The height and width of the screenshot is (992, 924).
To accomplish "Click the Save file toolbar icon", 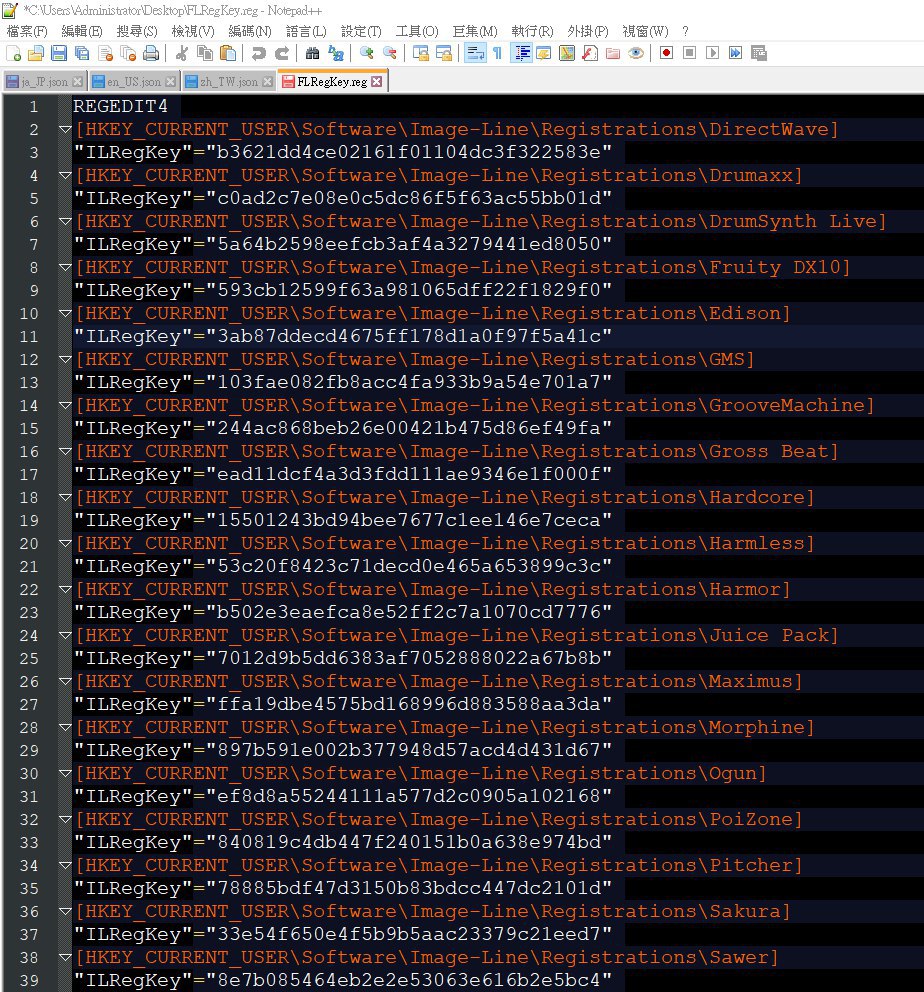I will click(x=58, y=53).
